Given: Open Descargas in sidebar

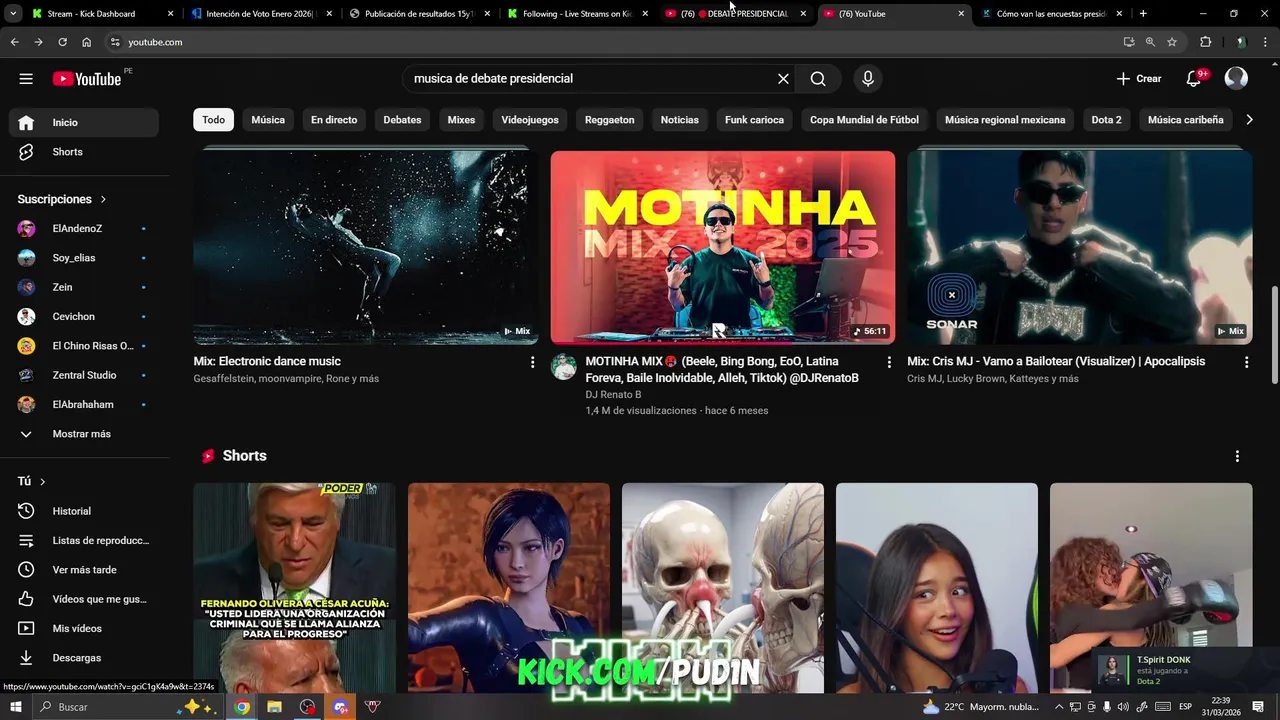Looking at the screenshot, I should [84, 658].
